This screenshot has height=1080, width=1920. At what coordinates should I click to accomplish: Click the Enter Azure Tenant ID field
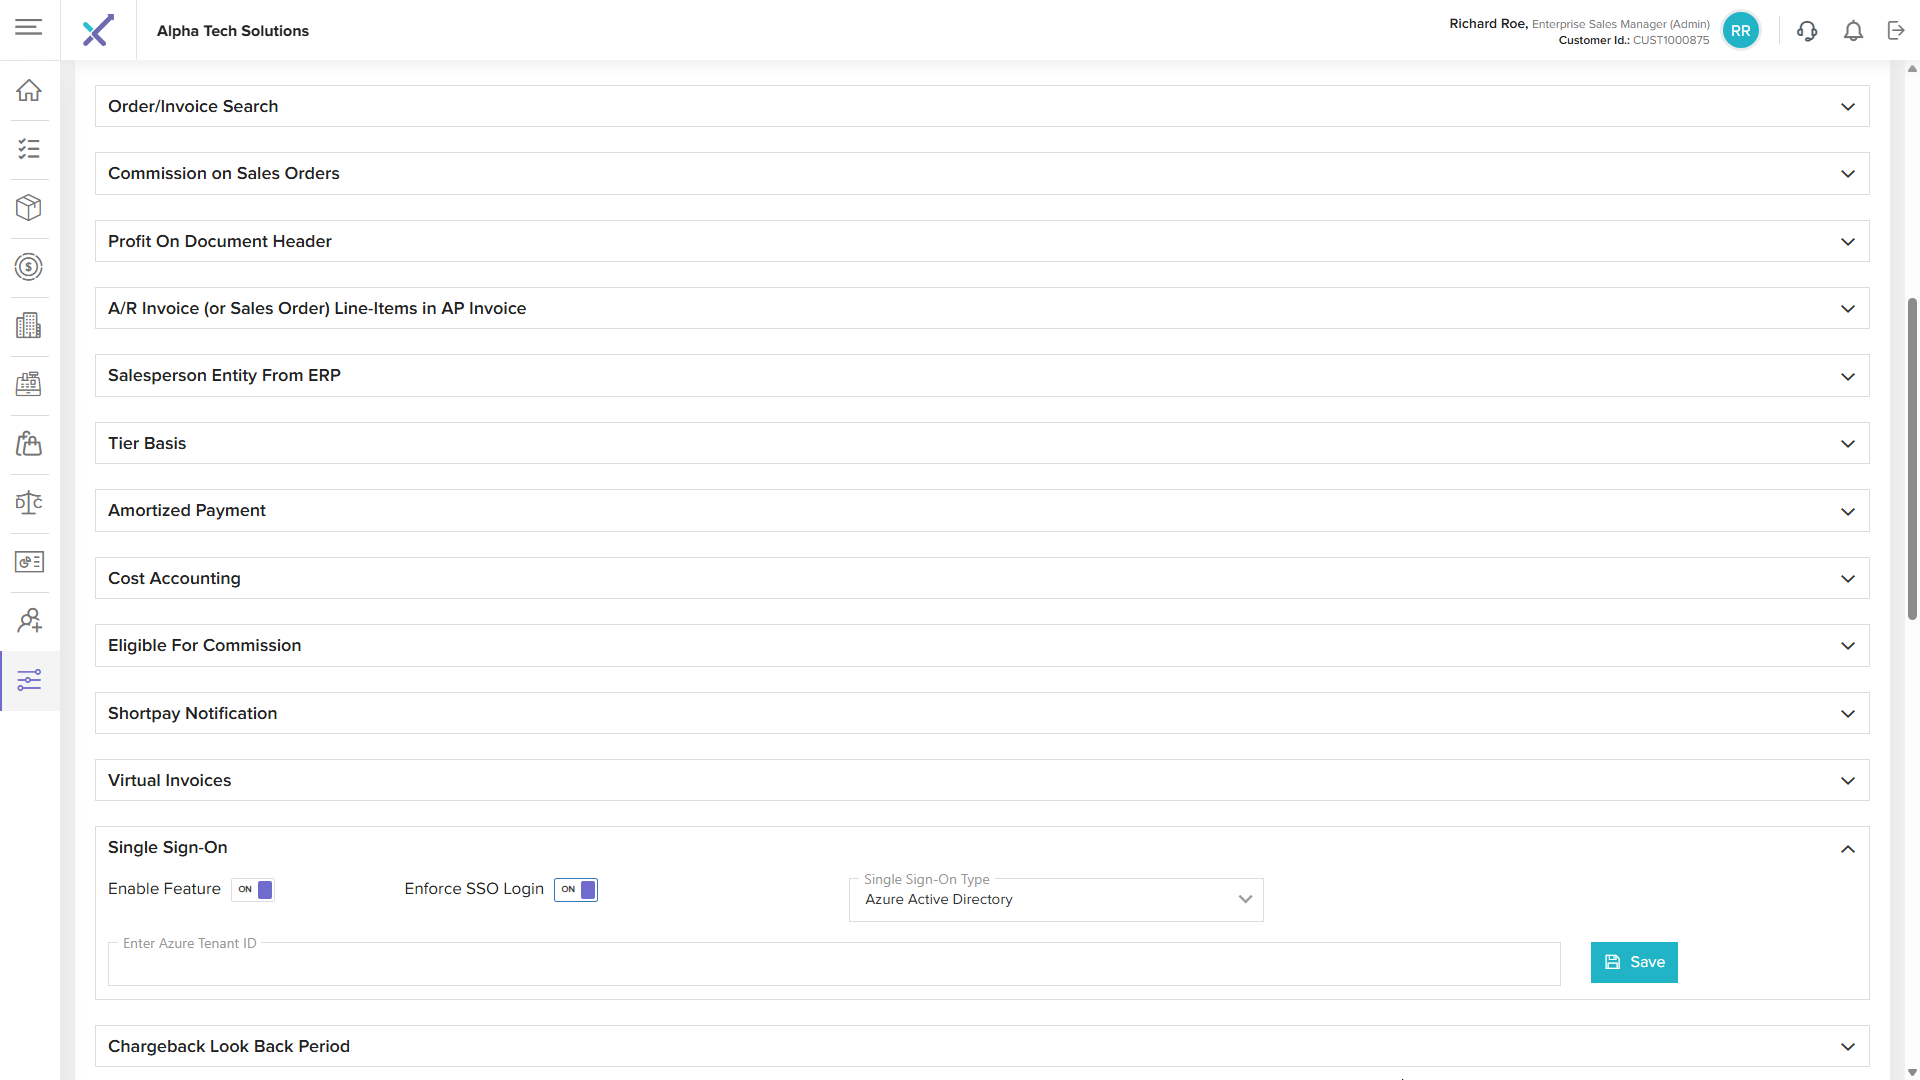point(833,965)
